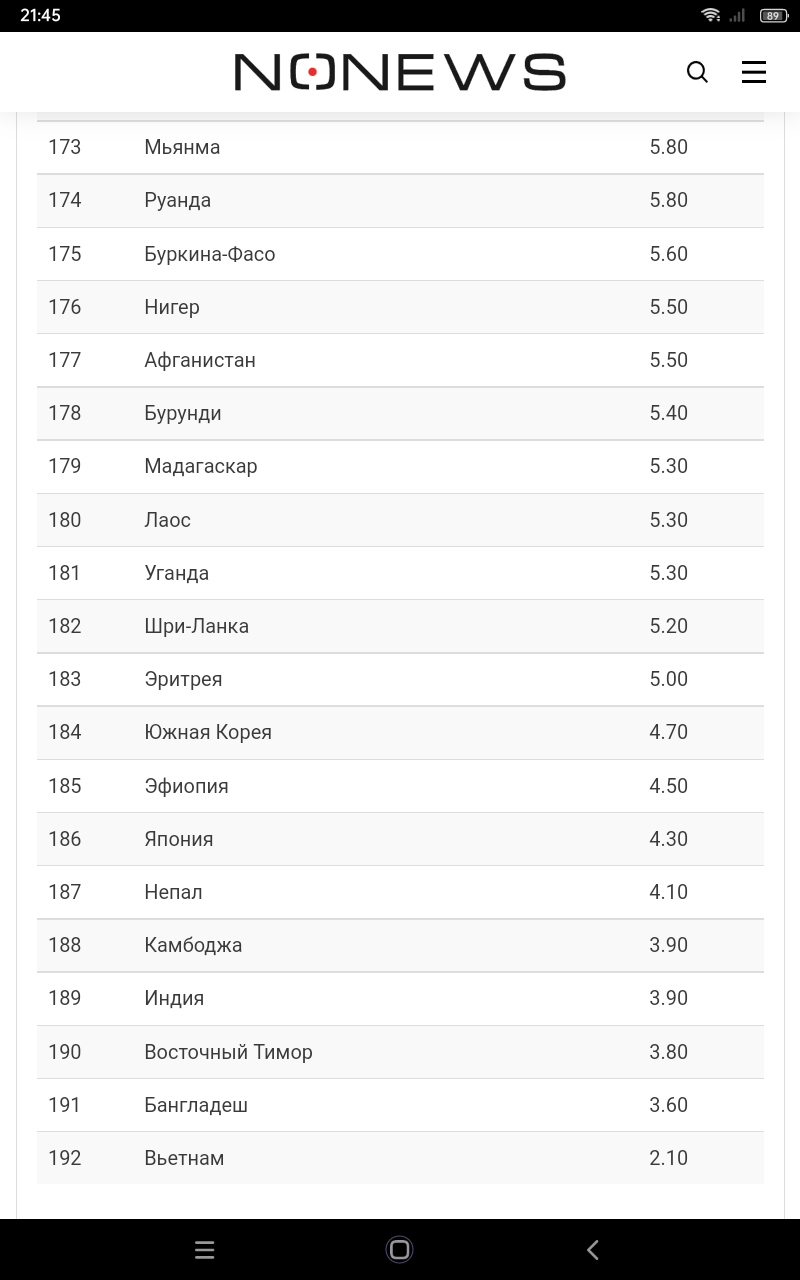Image resolution: width=800 pixels, height=1280 pixels.
Task: Click the Шри-Ланка country cell
Action: [197, 626]
